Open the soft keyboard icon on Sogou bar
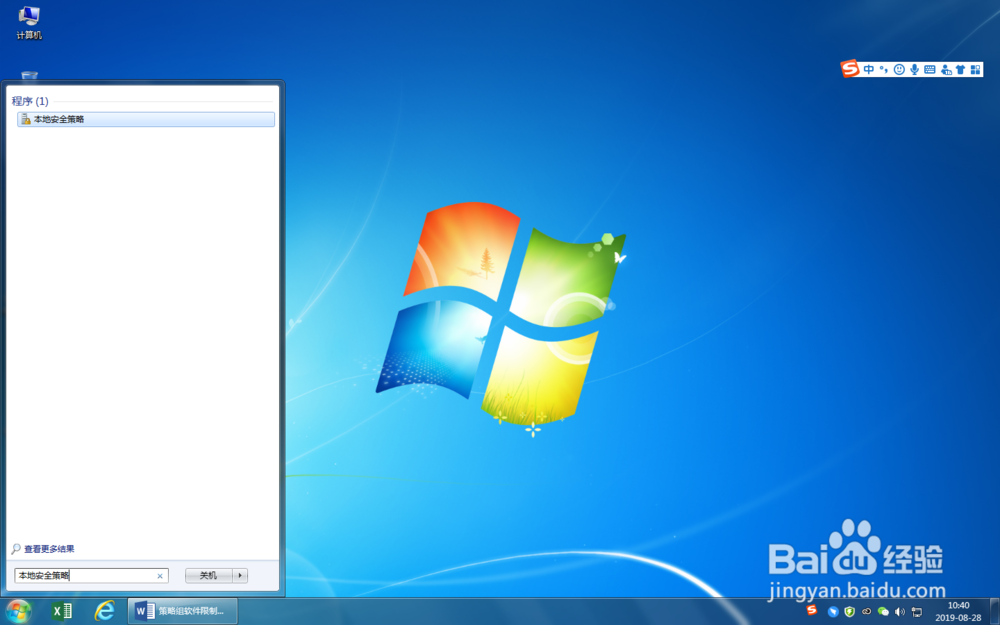The height and width of the screenshot is (625, 1000). [x=930, y=70]
